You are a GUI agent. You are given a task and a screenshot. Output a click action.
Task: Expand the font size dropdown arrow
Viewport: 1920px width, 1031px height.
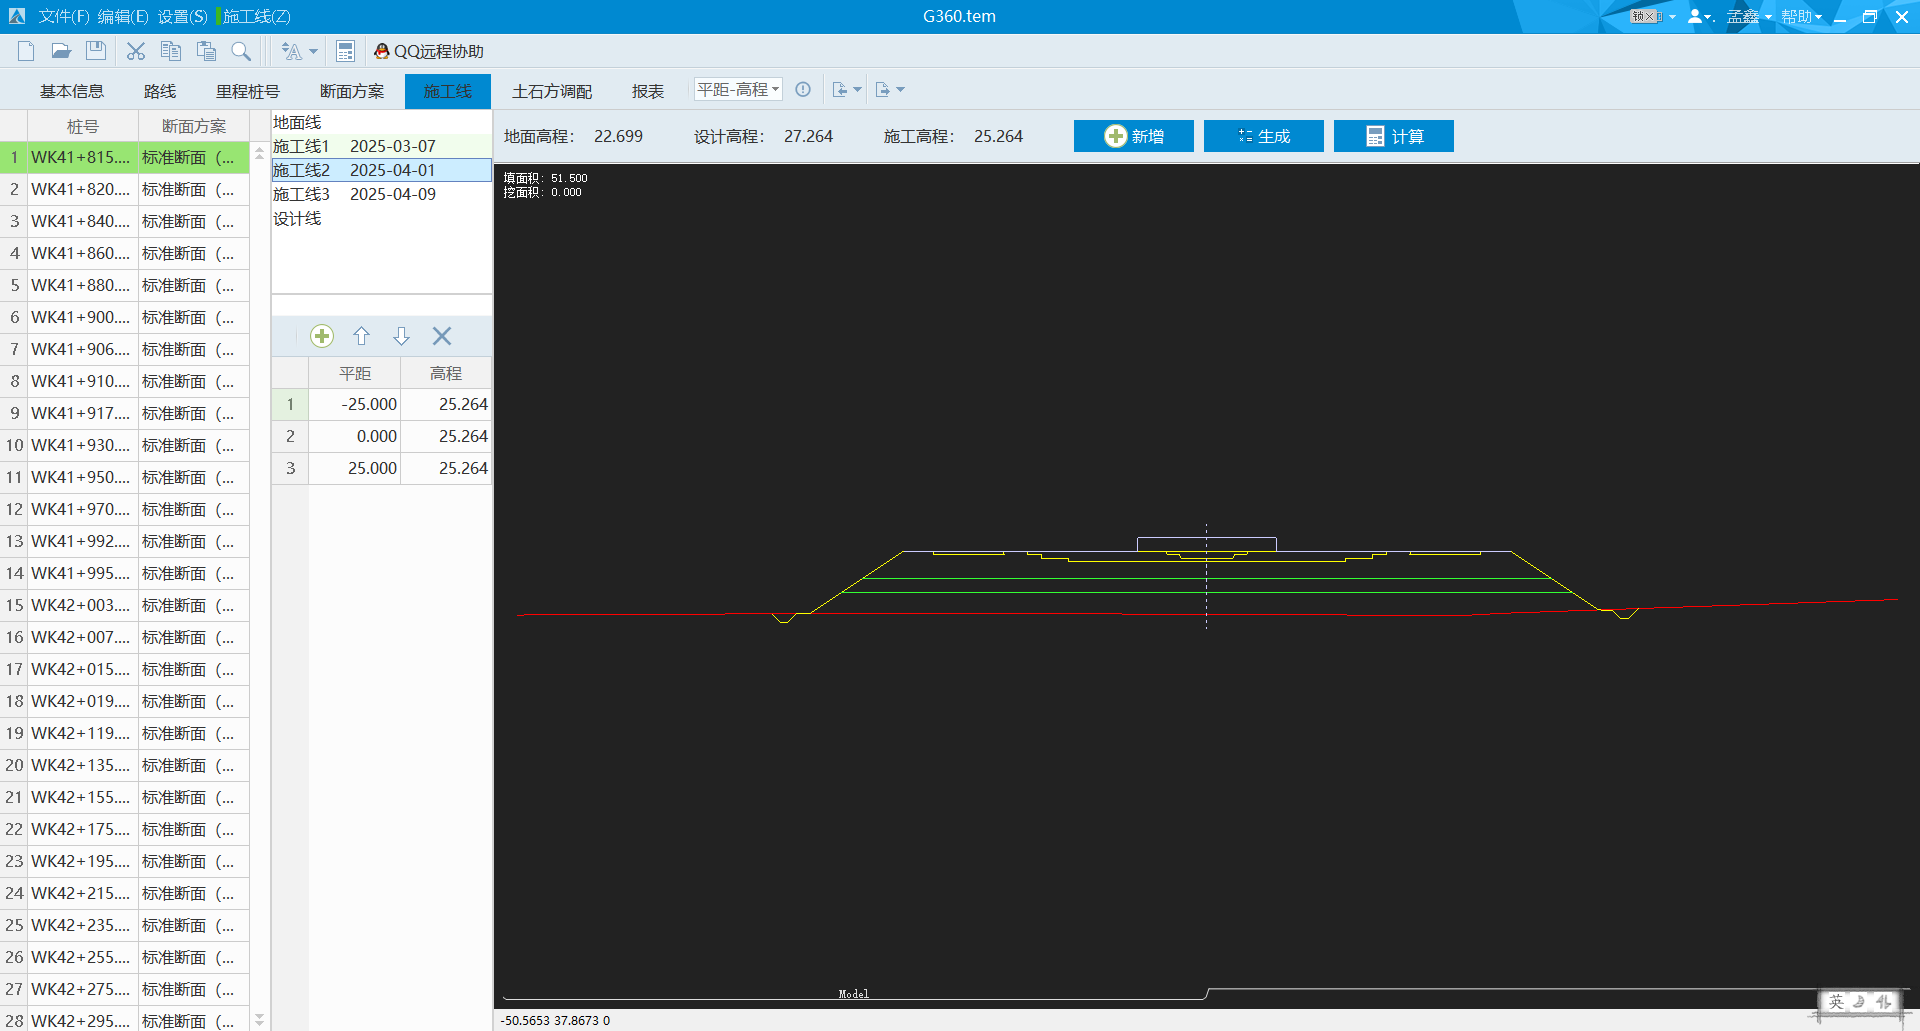coord(313,52)
